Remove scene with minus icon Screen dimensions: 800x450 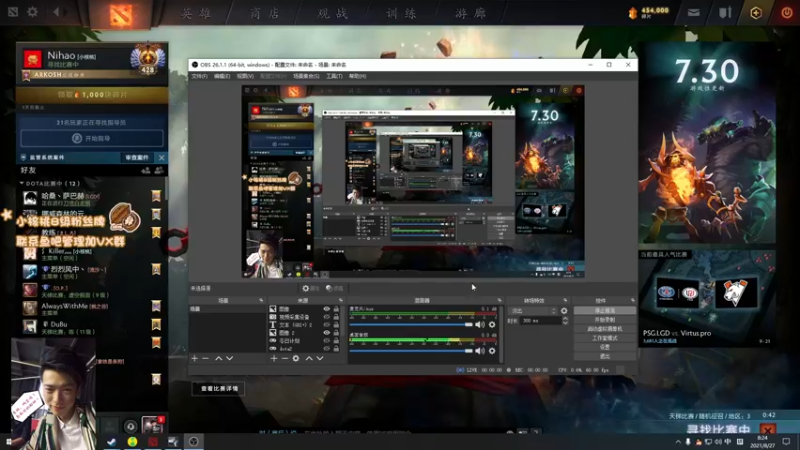[205, 359]
